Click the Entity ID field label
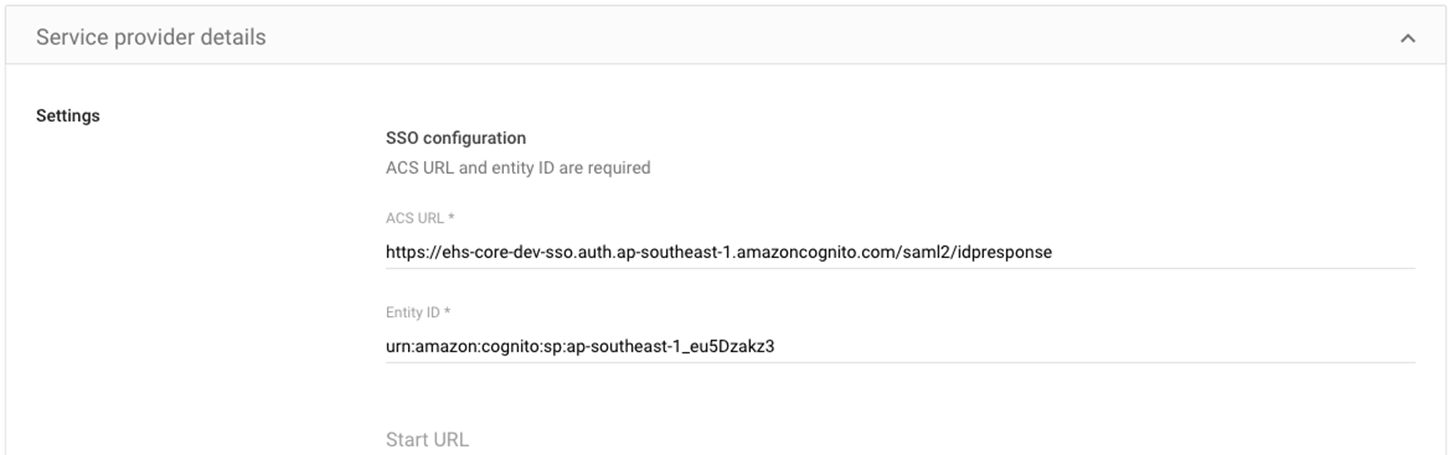This screenshot has width=1454, height=455. [412, 312]
